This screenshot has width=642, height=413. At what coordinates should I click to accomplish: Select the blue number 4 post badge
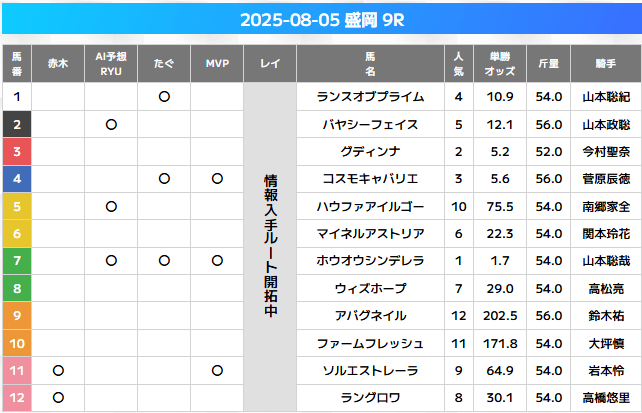(x=17, y=178)
